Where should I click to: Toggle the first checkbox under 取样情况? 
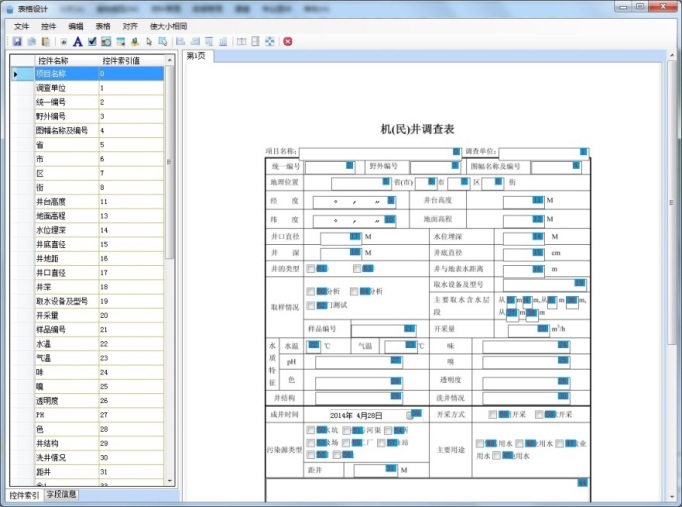click(311, 290)
